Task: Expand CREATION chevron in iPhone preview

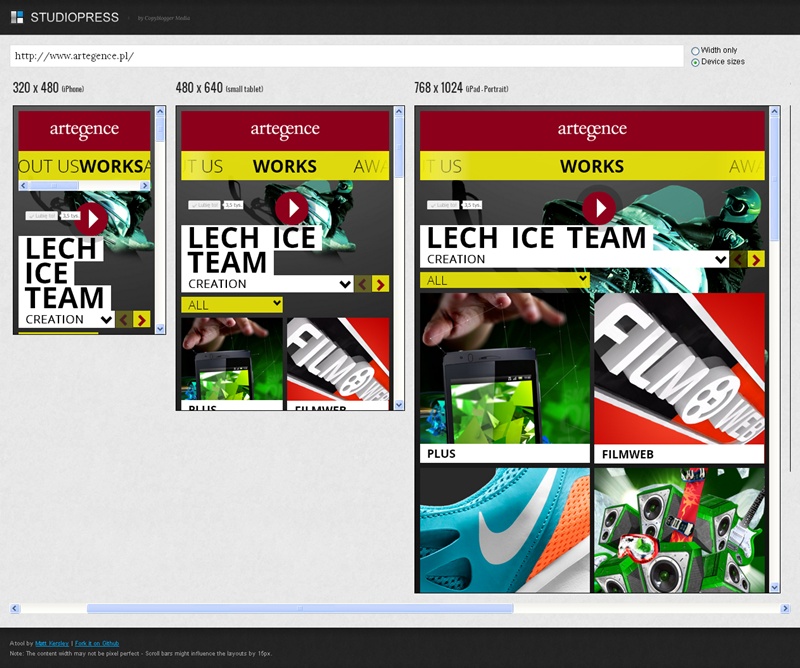Action: pos(106,319)
